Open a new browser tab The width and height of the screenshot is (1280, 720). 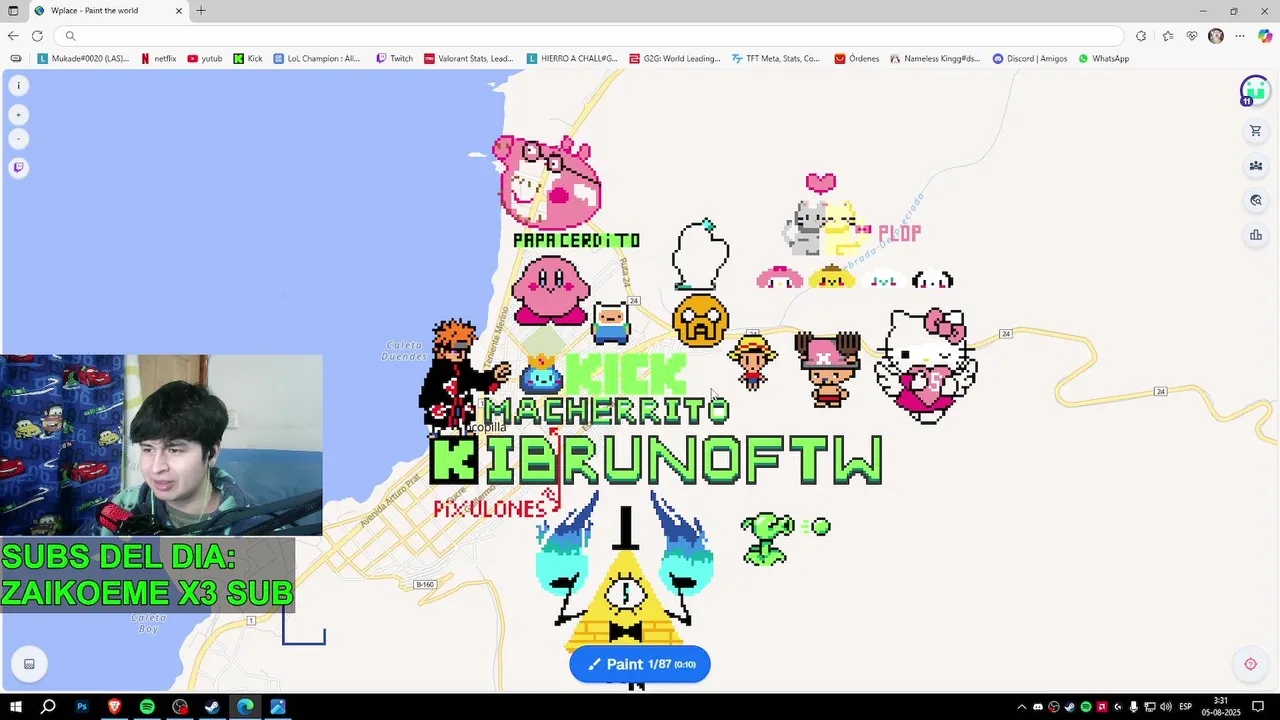[201, 11]
